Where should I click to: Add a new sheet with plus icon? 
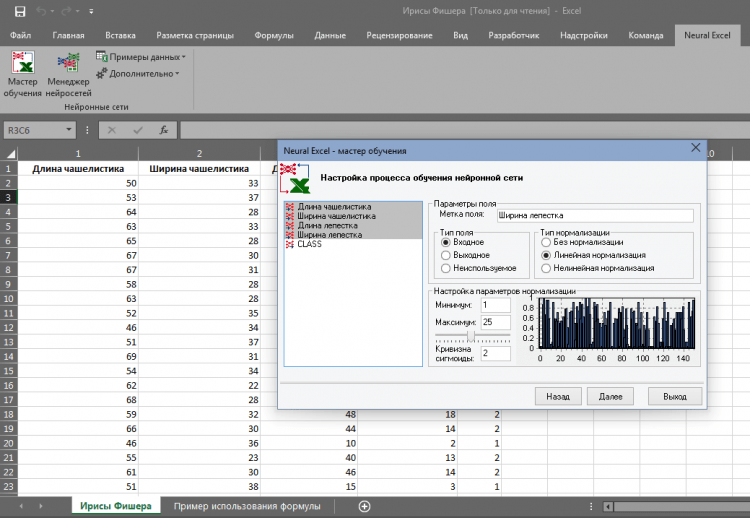coord(364,506)
